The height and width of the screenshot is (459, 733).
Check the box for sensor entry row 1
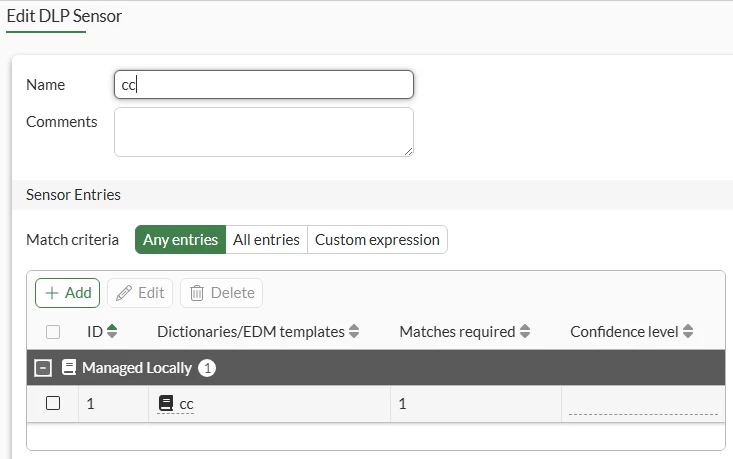tap(53, 403)
